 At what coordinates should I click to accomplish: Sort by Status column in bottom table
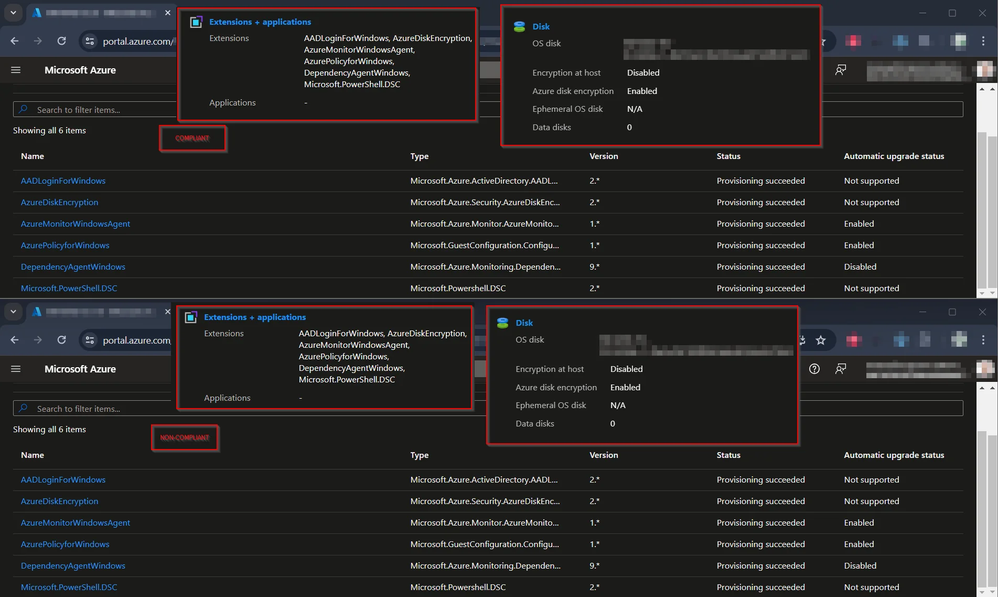[x=728, y=455]
